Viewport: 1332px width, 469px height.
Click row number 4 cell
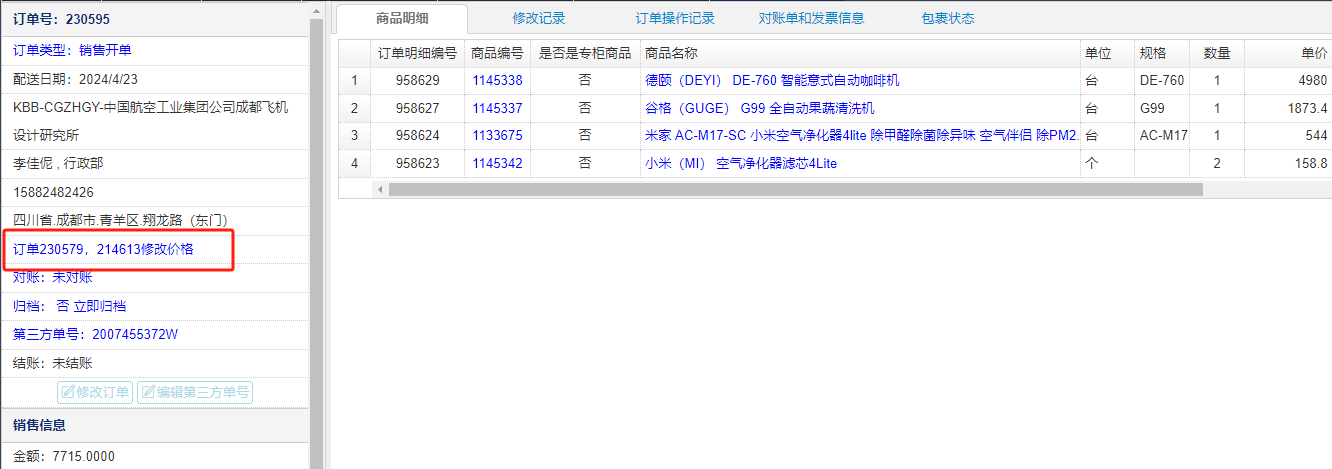click(354, 163)
